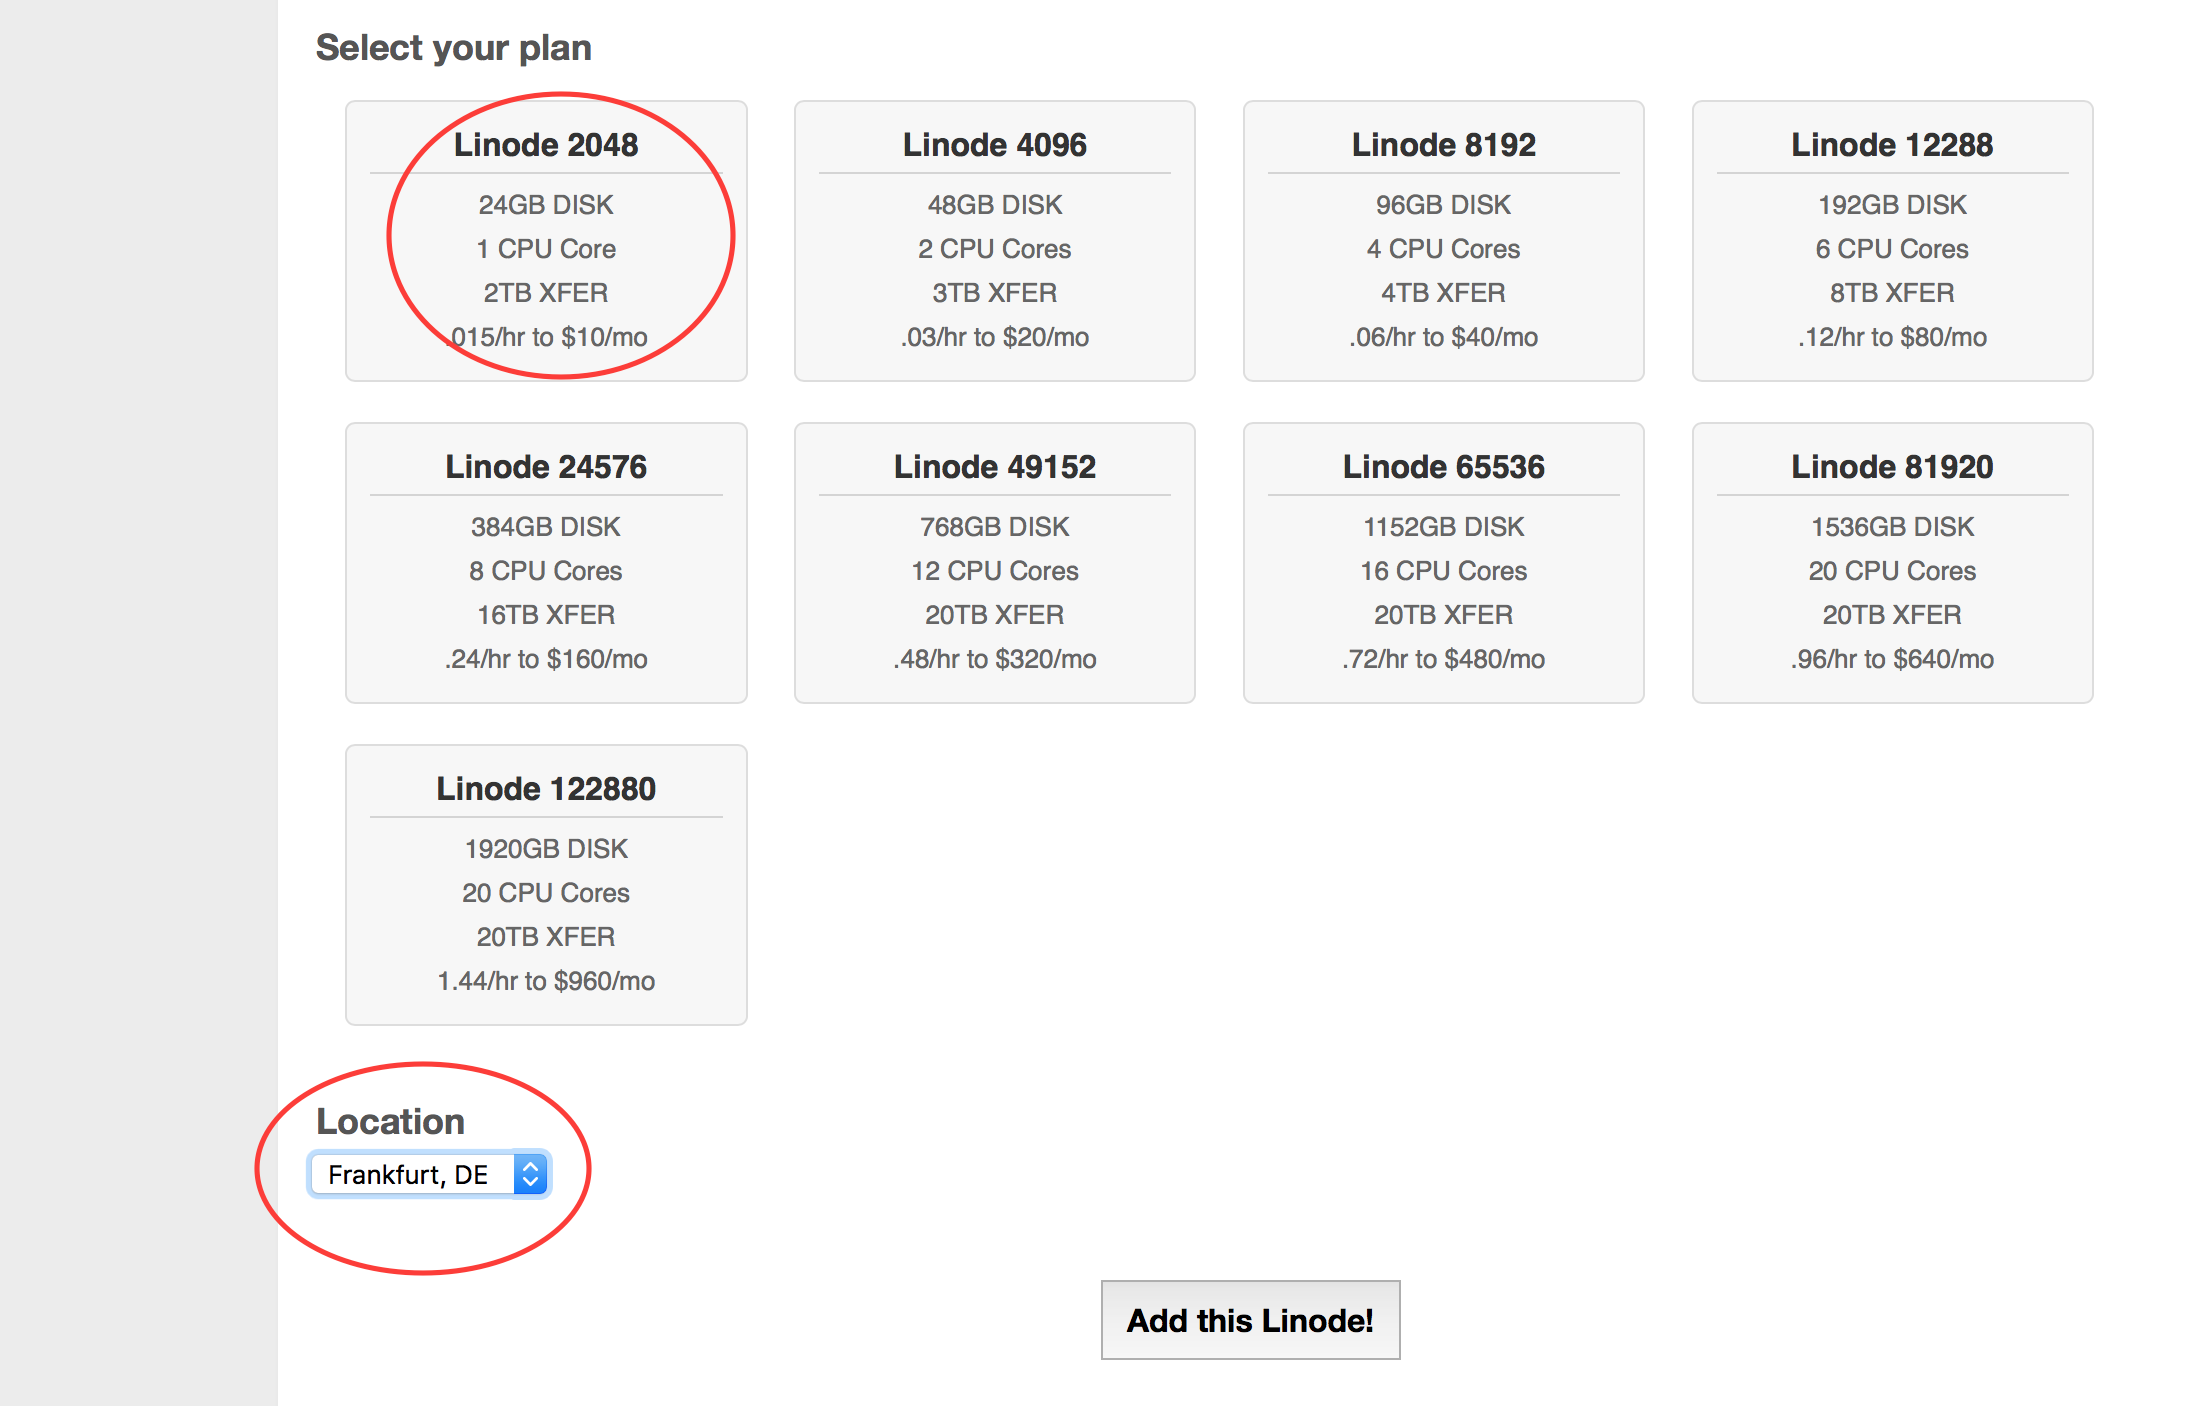Click the '.72/hr to $480/mo' price text
Viewport: 2202px width, 1406px height.
[1444, 659]
